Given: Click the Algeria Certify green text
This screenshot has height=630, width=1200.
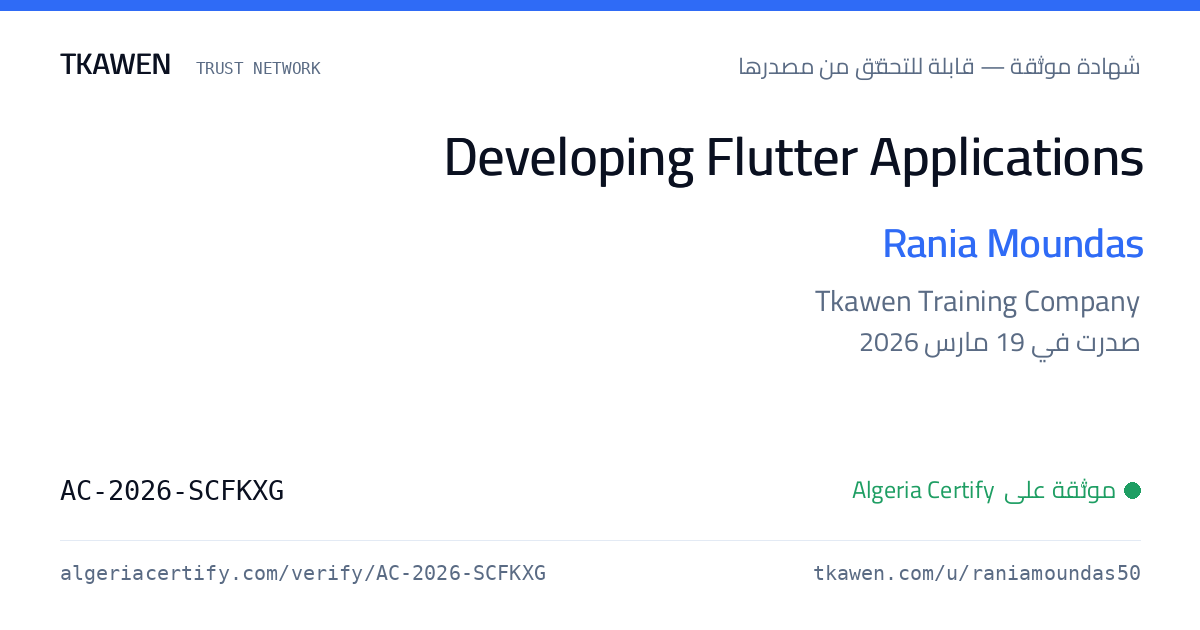Looking at the screenshot, I should tap(923, 490).
